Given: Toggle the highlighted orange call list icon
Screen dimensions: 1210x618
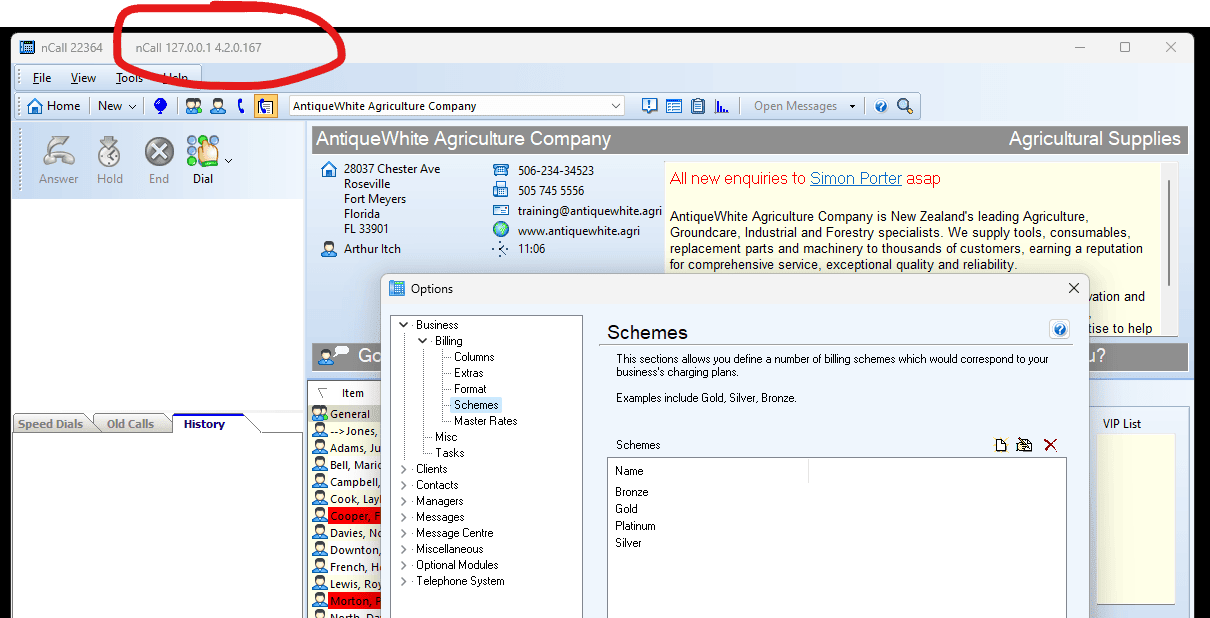Looking at the screenshot, I should click(265, 106).
